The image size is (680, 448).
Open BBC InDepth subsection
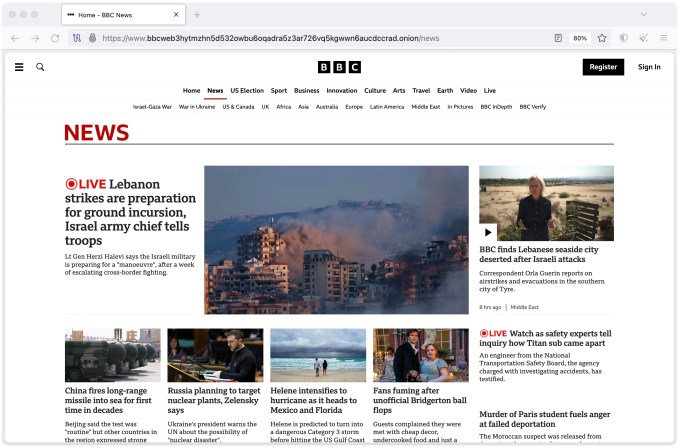496,107
